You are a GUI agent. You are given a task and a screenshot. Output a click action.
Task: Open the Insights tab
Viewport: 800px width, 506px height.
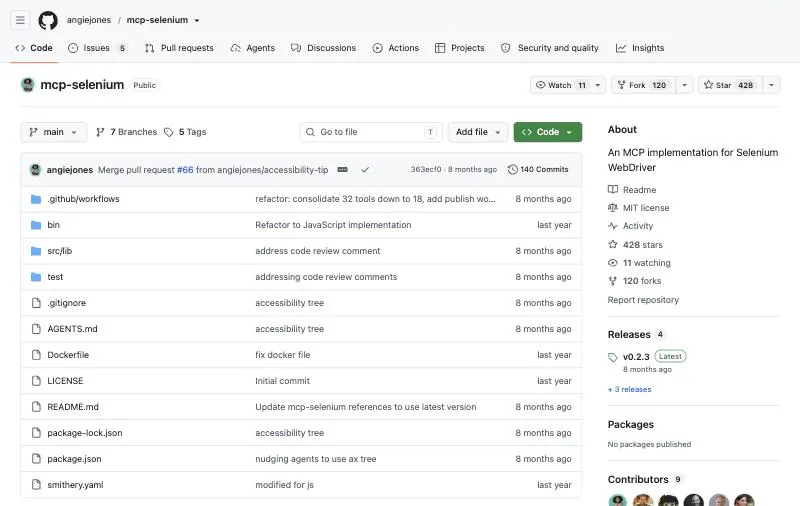(x=640, y=48)
